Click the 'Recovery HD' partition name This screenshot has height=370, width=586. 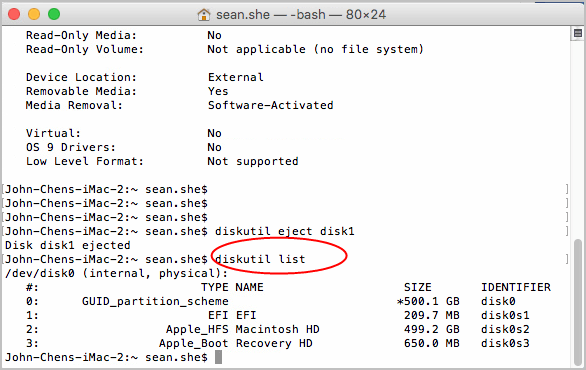coord(274,343)
